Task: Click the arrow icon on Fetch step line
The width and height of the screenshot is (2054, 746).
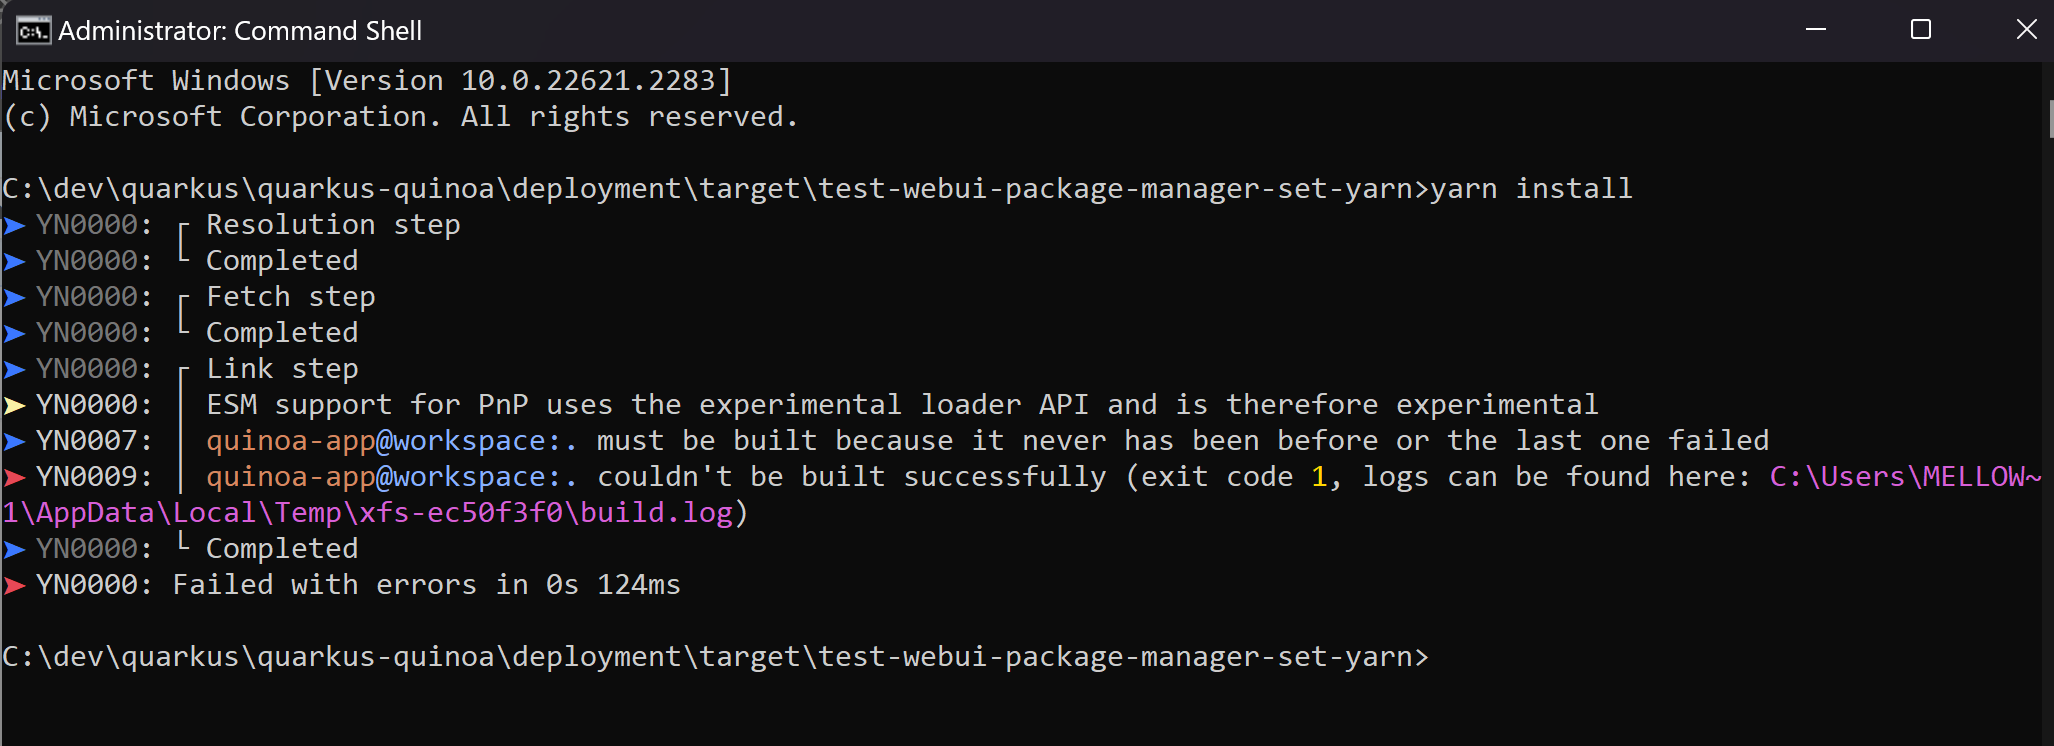Action: (x=14, y=296)
